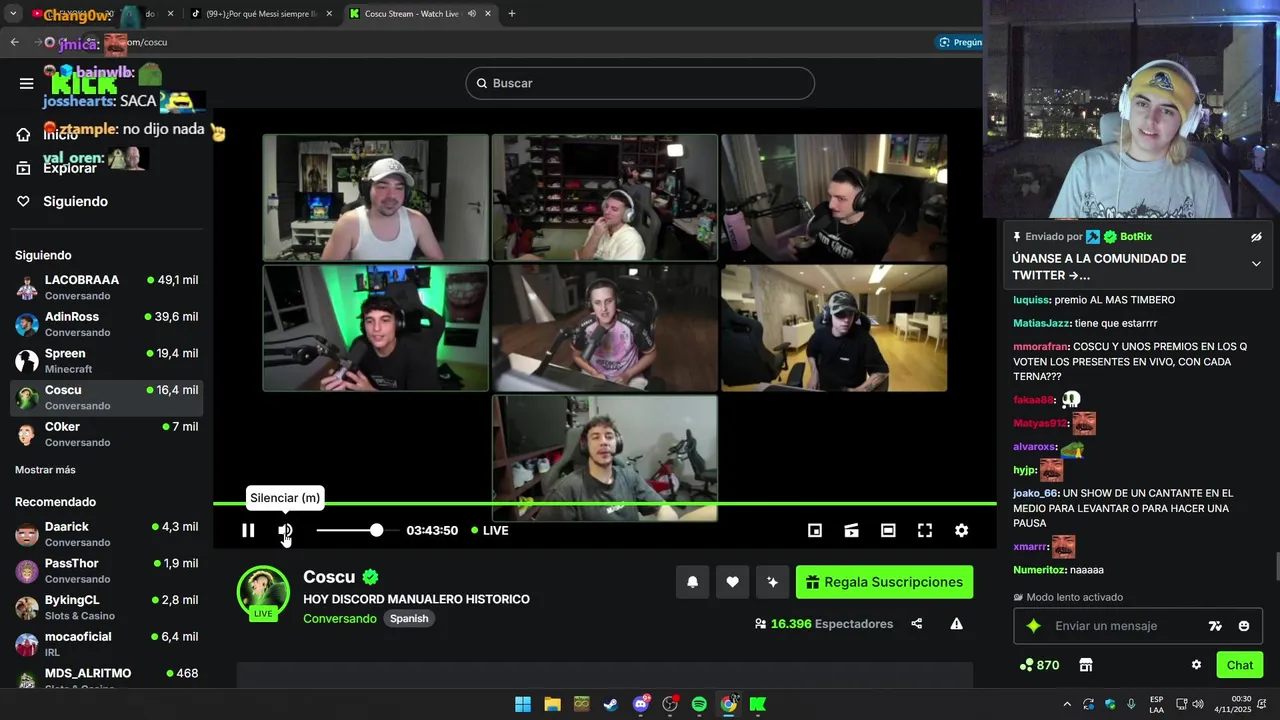Mute the Coscu Stream tab audio icon
The width and height of the screenshot is (1280, 720).
coord(471,14)
